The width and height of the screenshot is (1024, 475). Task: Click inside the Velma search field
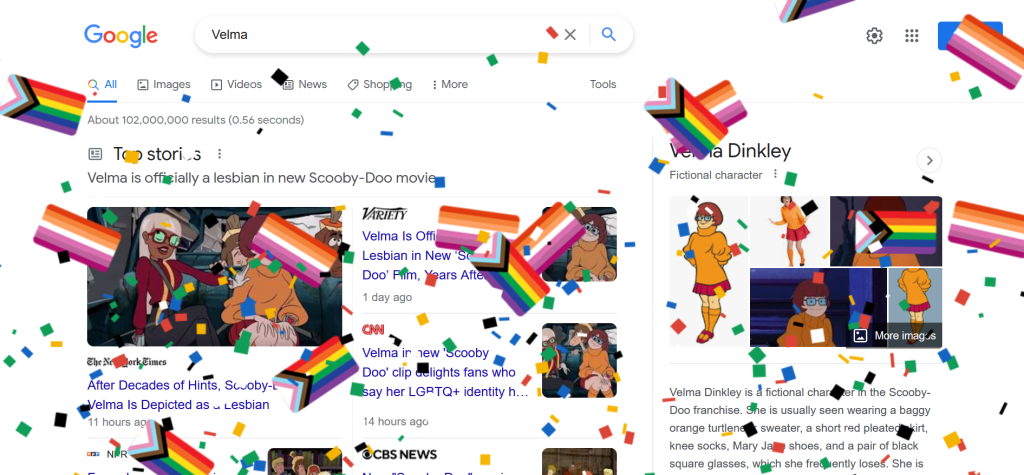372,35
